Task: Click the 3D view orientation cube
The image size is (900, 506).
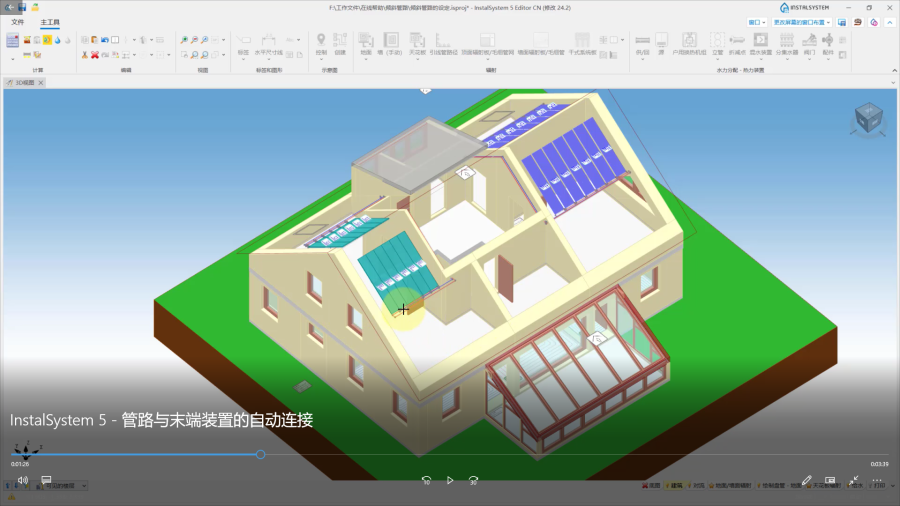Action: click(868, 118)
